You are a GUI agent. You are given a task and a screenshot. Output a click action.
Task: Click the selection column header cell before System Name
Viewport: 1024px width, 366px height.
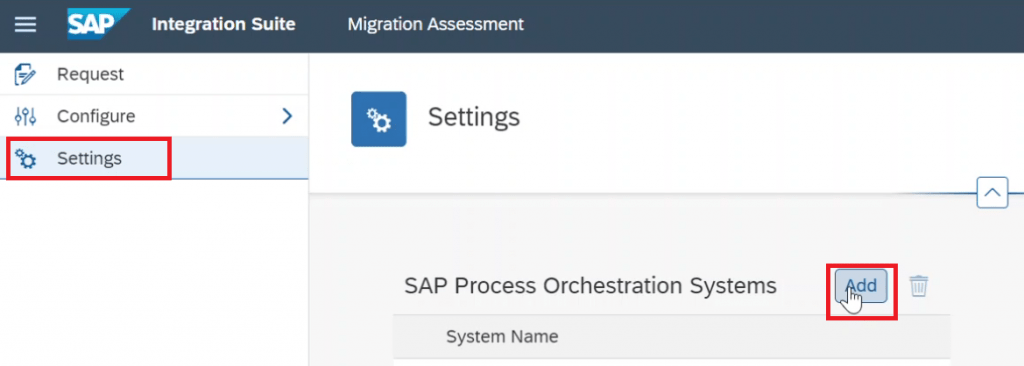[414, 337]
